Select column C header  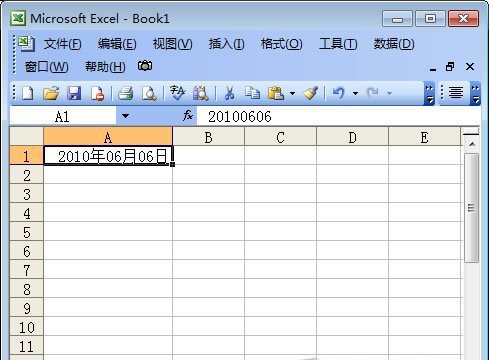[281, 137]
